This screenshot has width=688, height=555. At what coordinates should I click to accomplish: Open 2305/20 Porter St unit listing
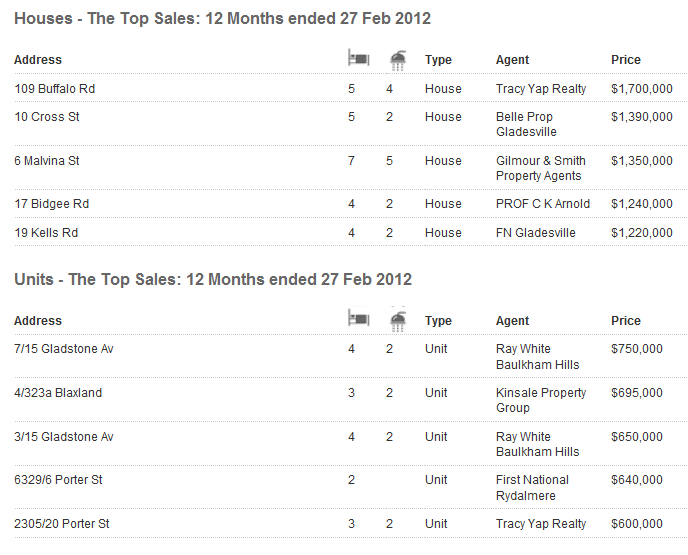[62, 524]
